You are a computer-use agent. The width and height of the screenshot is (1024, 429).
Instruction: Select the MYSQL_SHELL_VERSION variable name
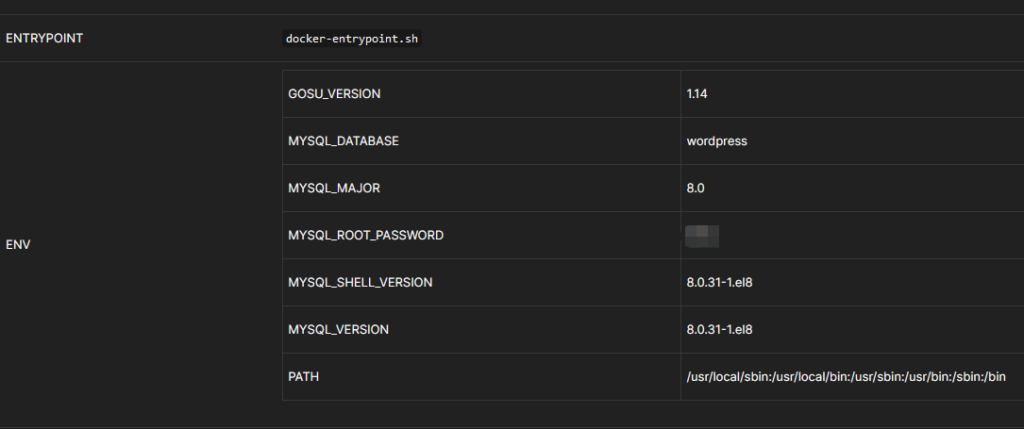tap(360, 282)
